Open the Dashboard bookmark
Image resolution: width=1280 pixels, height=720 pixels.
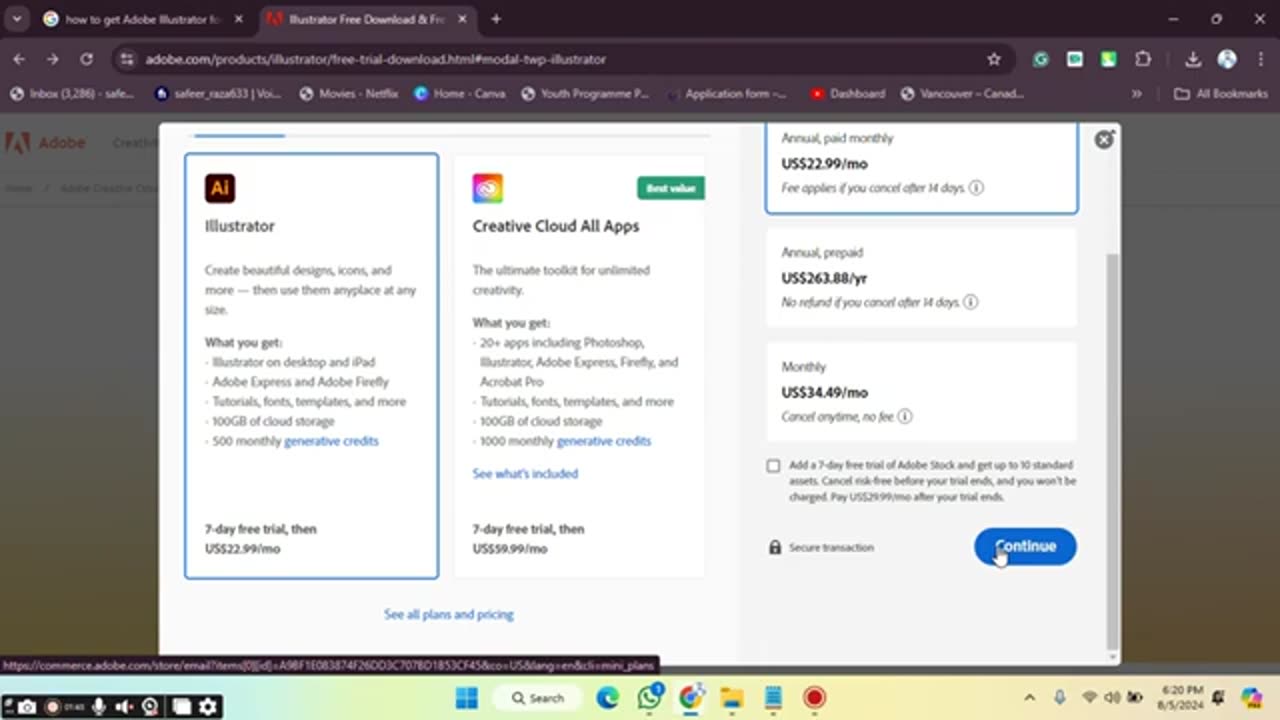pos(847,93)
